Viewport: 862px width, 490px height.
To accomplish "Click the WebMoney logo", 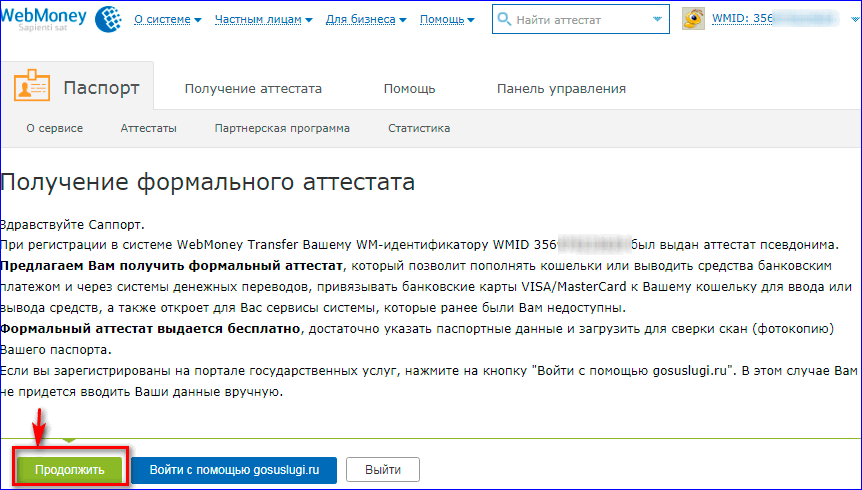I will (60, 19).
